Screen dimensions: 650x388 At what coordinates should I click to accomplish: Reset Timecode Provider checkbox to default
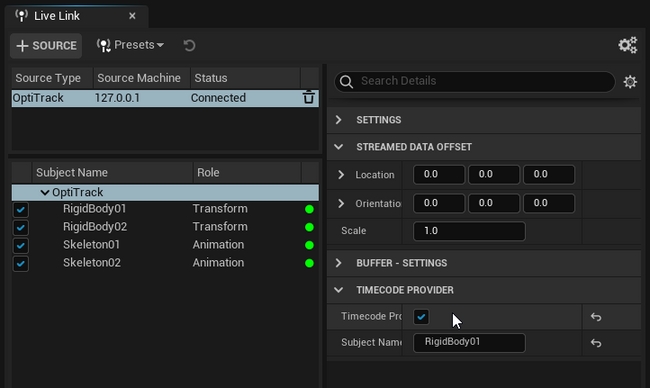[x=596, y=317]
